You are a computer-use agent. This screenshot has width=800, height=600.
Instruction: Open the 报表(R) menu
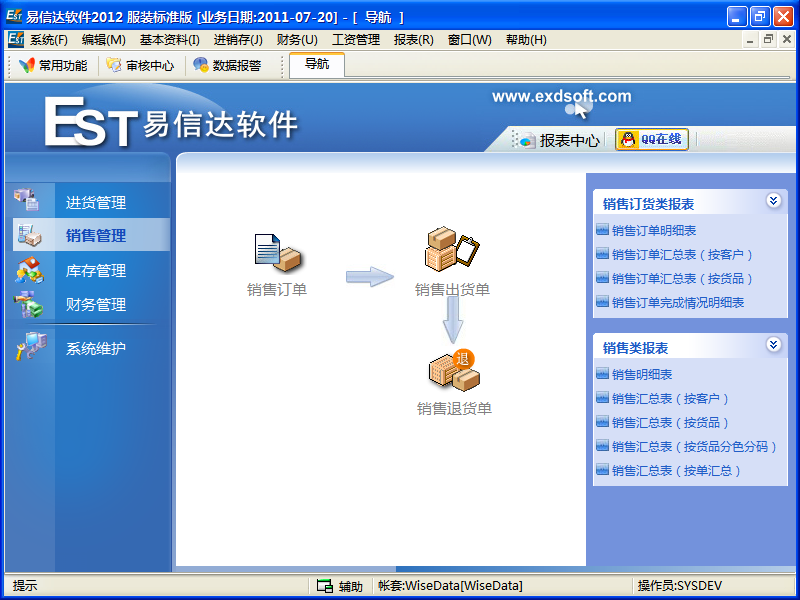click(x=413, y=40)
